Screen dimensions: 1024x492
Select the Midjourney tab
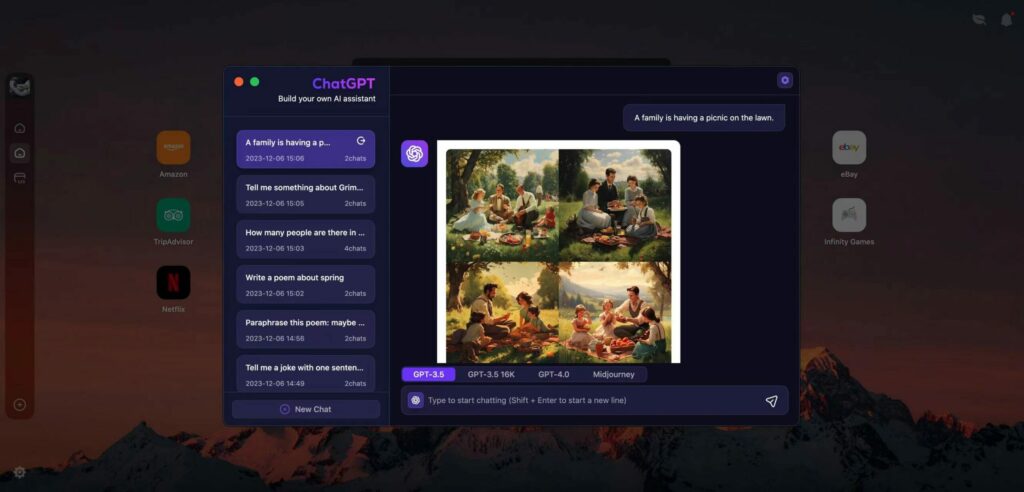(x=613, y=374)
